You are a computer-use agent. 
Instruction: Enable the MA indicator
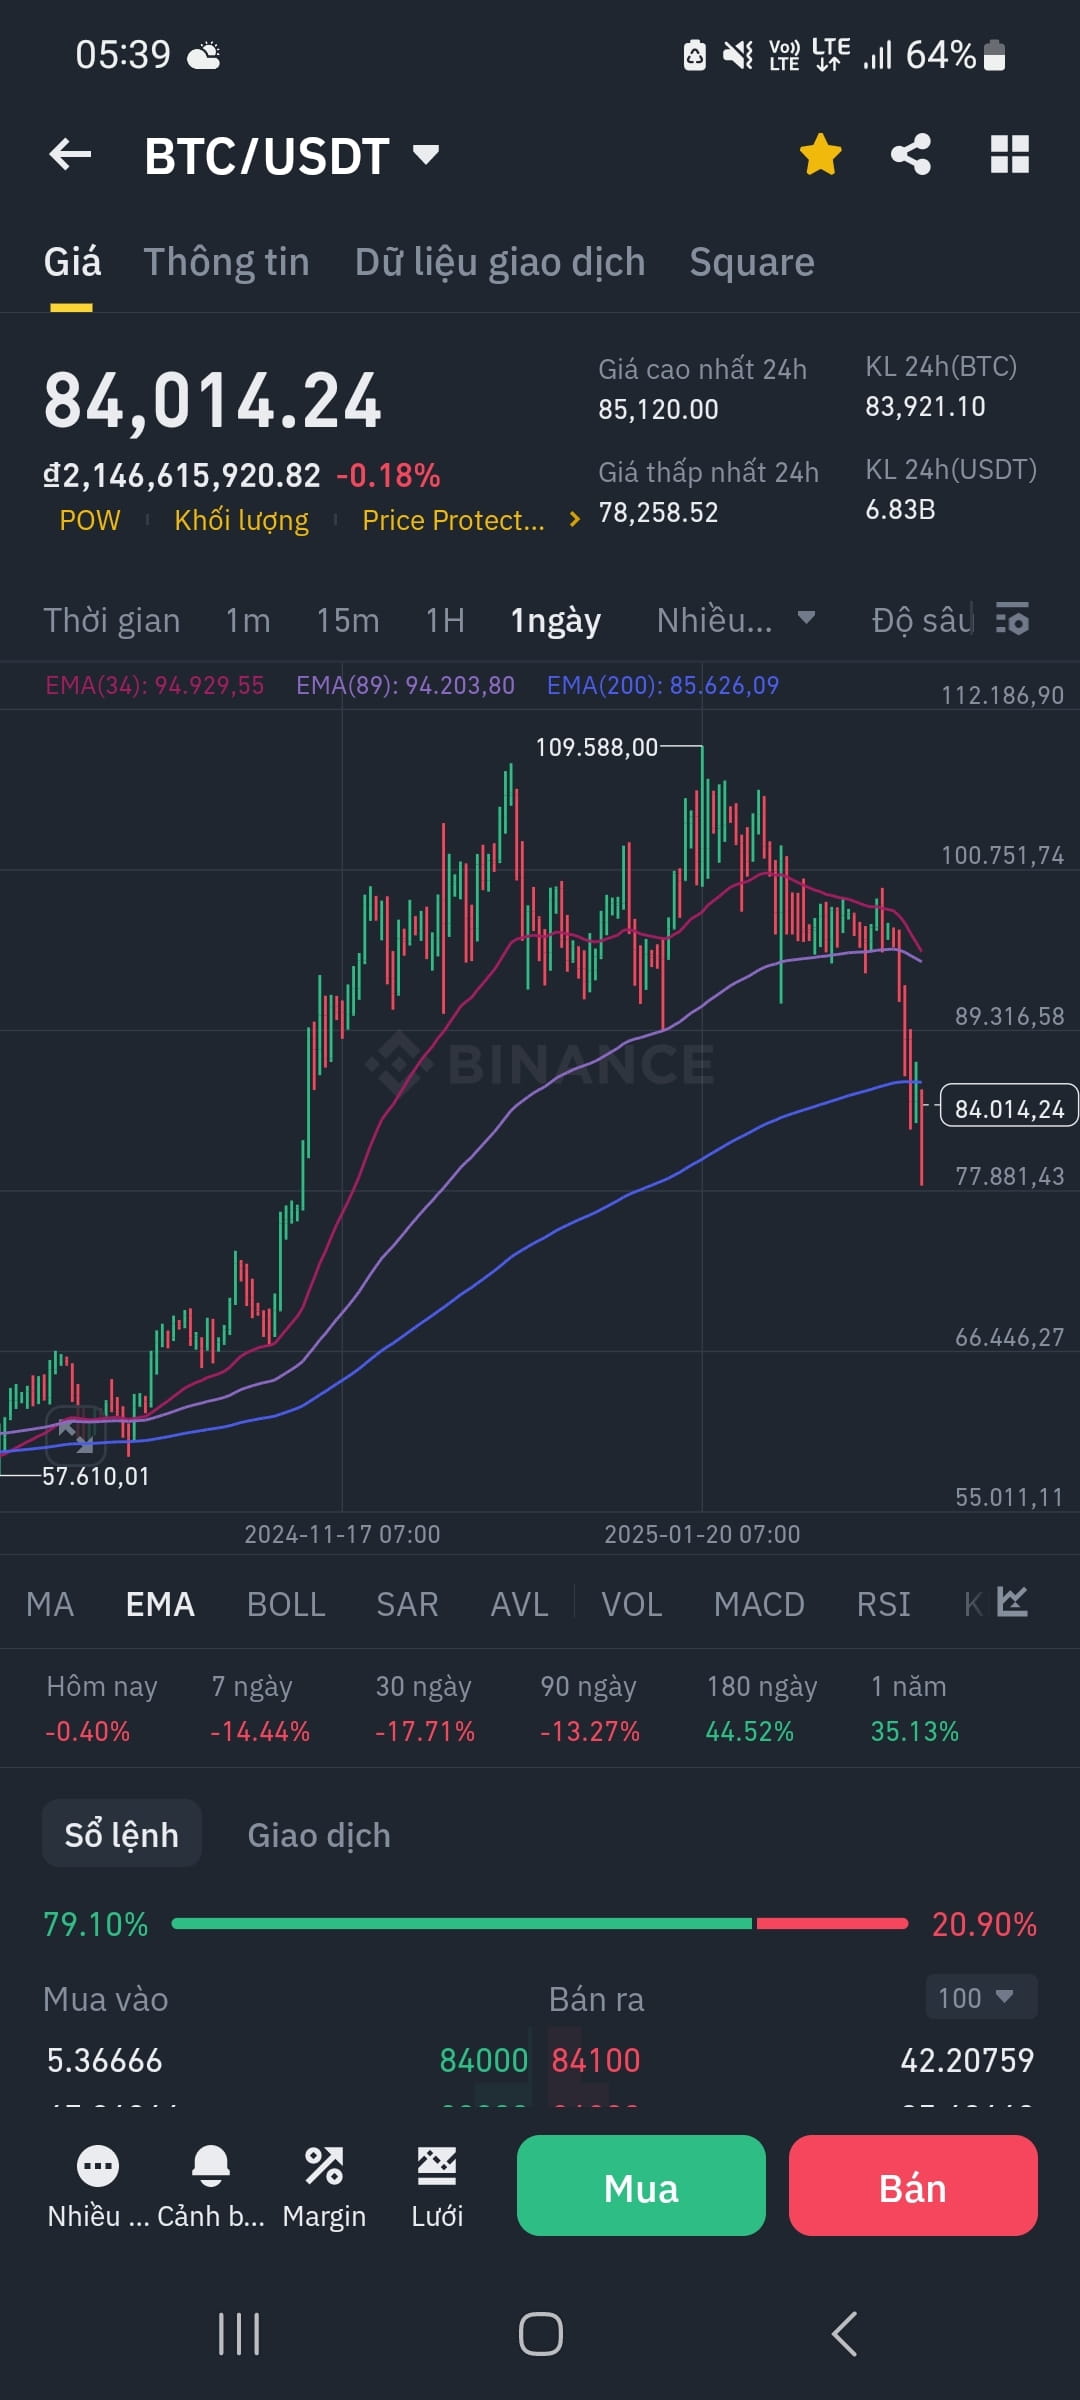(x=50, y=1604)
